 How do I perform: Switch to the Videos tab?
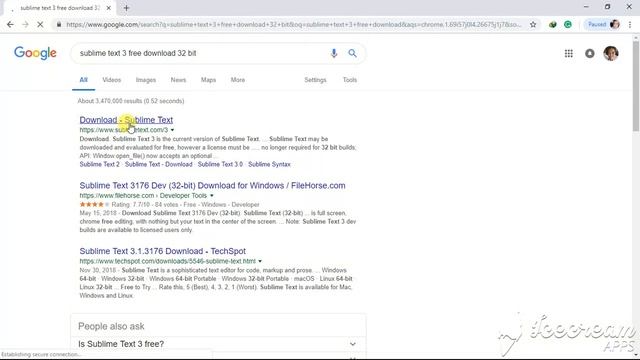pos(111,80)
